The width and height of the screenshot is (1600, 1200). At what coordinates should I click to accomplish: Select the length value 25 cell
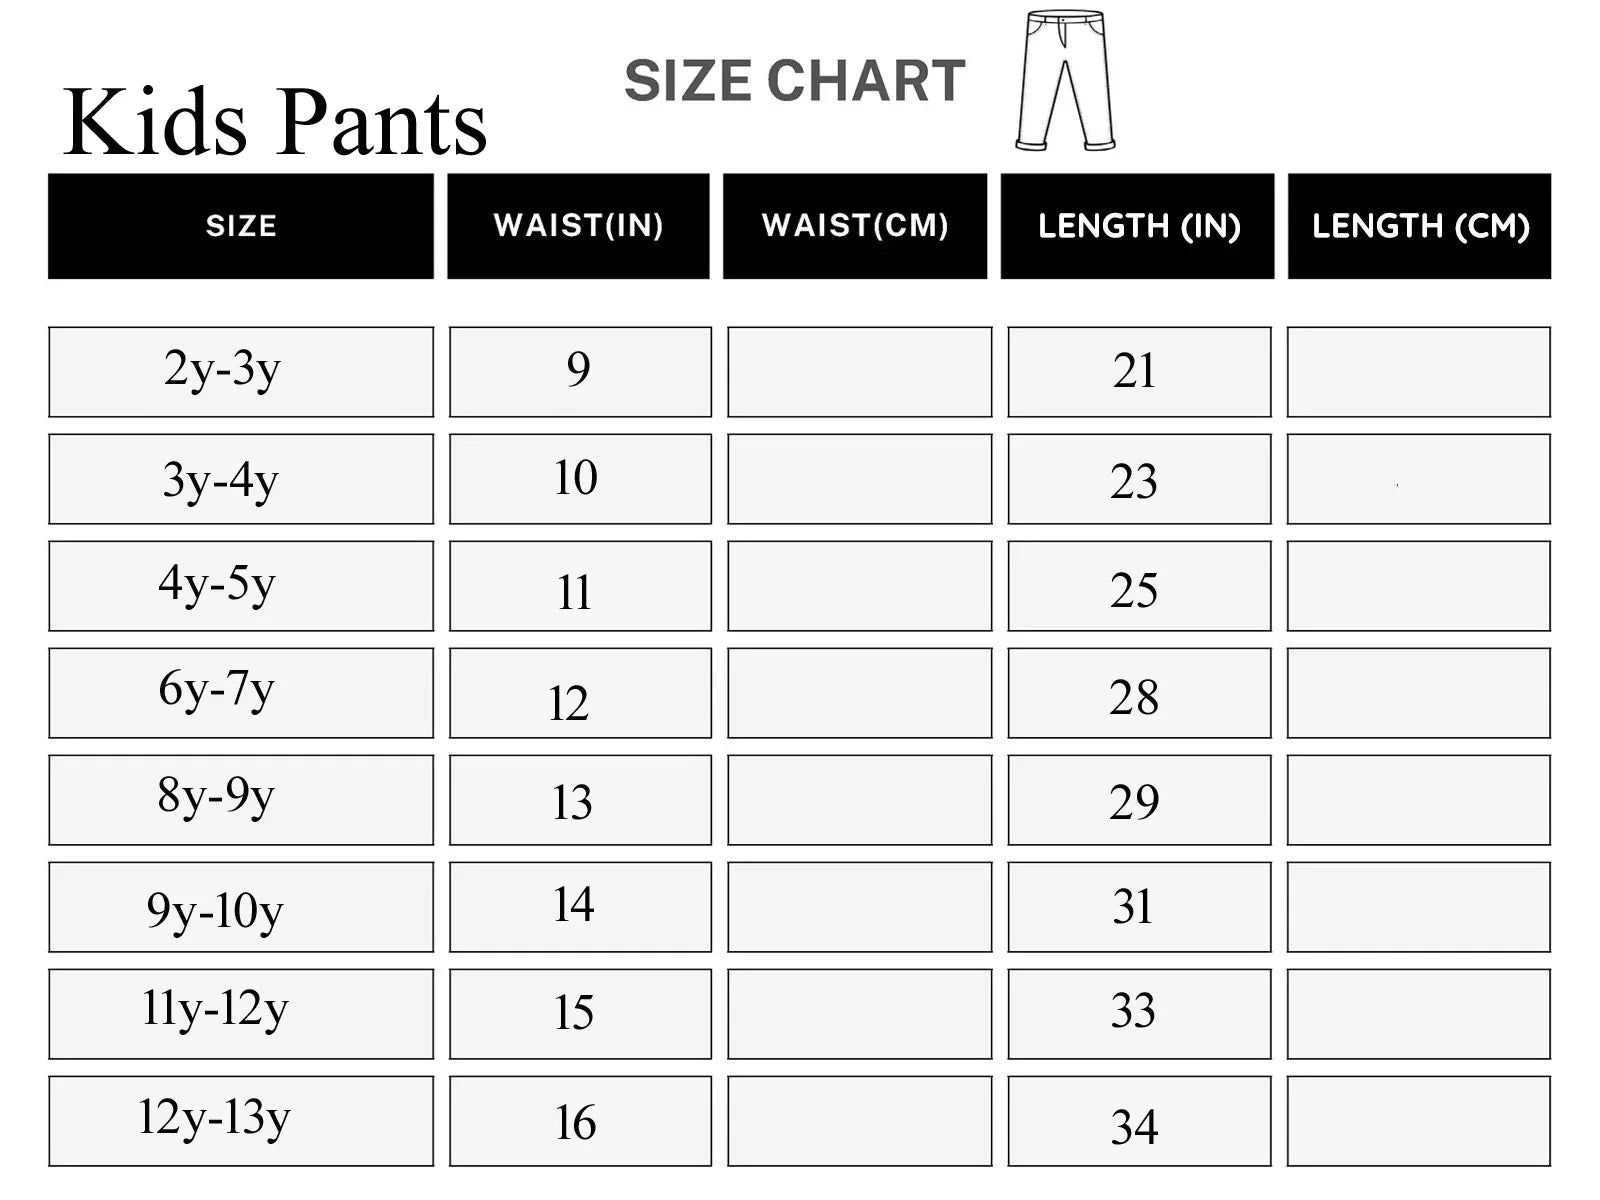[x=1139, y=586]
